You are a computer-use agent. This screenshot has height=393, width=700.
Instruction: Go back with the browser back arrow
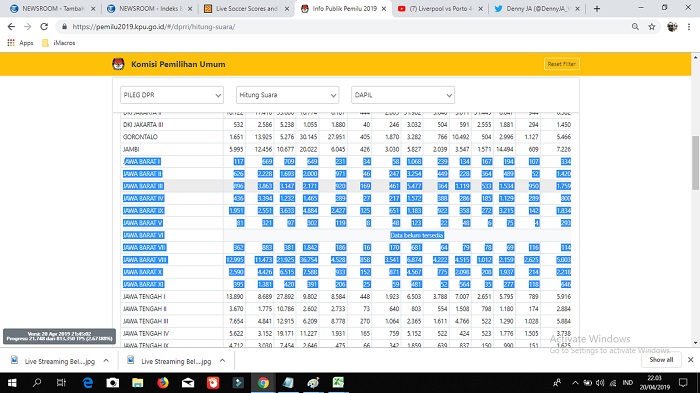coord(11,27)
